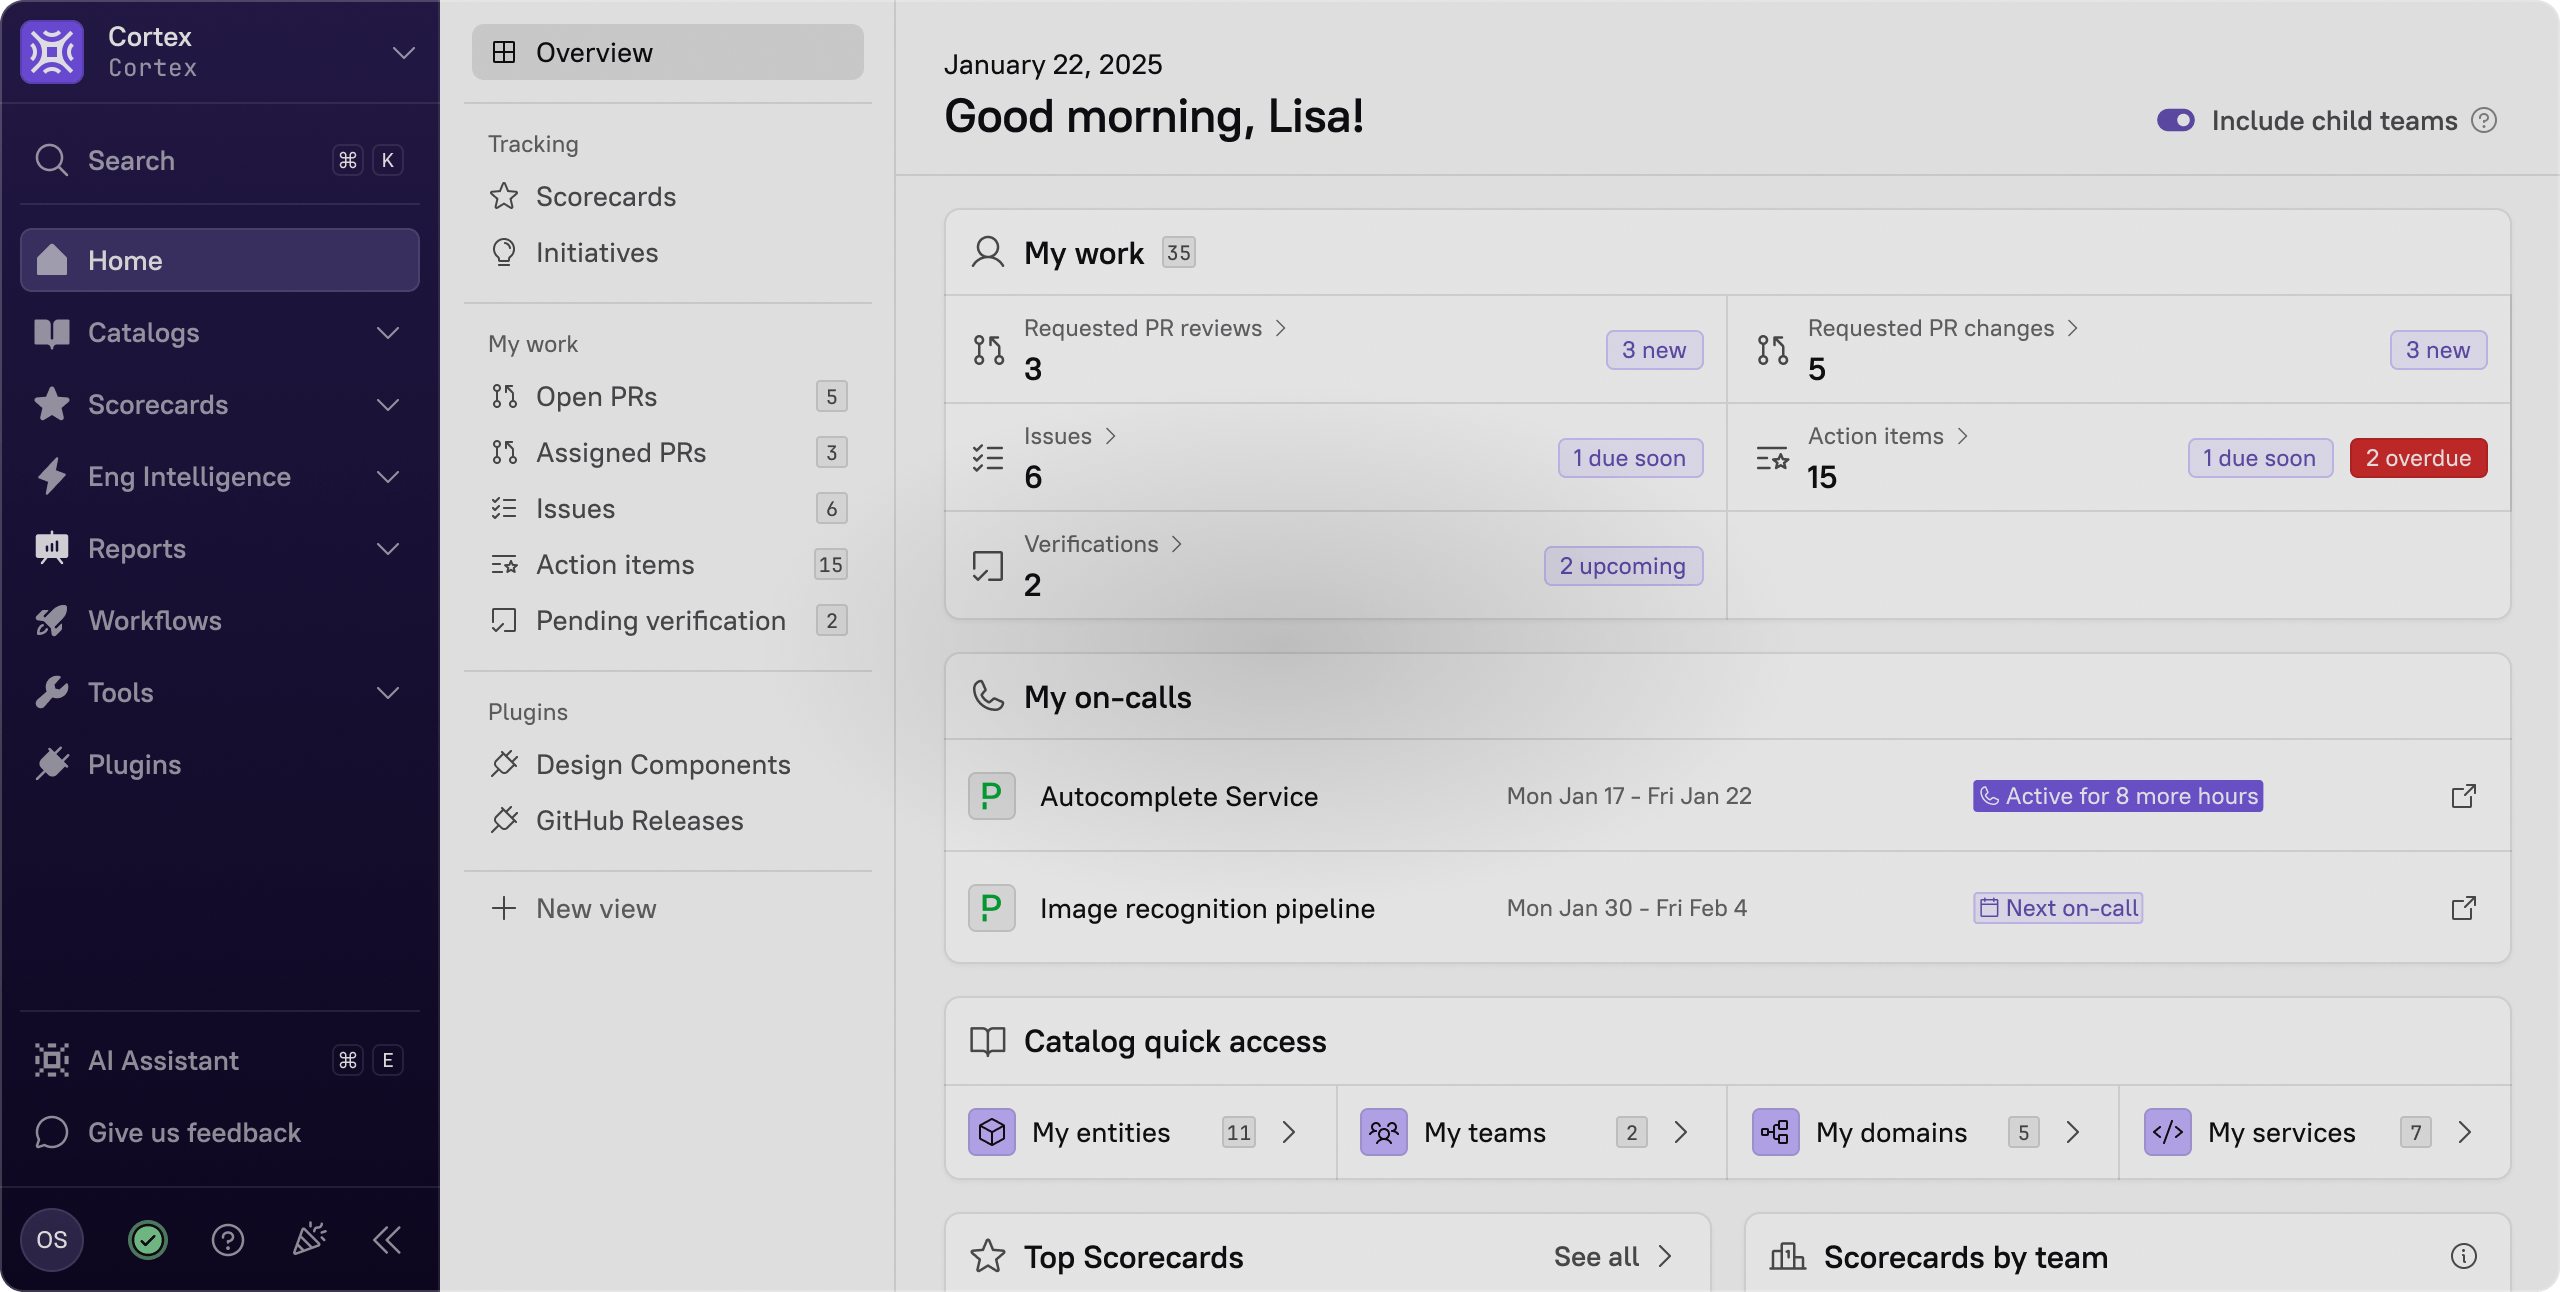
Task: Click the Cortex logo icon
Action: tap(52, 52)
